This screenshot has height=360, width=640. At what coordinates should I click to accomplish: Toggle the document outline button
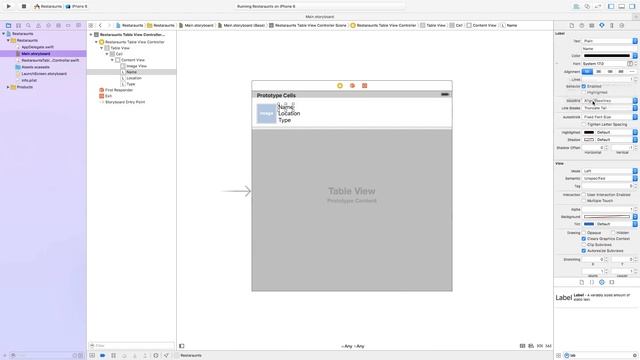182,346
